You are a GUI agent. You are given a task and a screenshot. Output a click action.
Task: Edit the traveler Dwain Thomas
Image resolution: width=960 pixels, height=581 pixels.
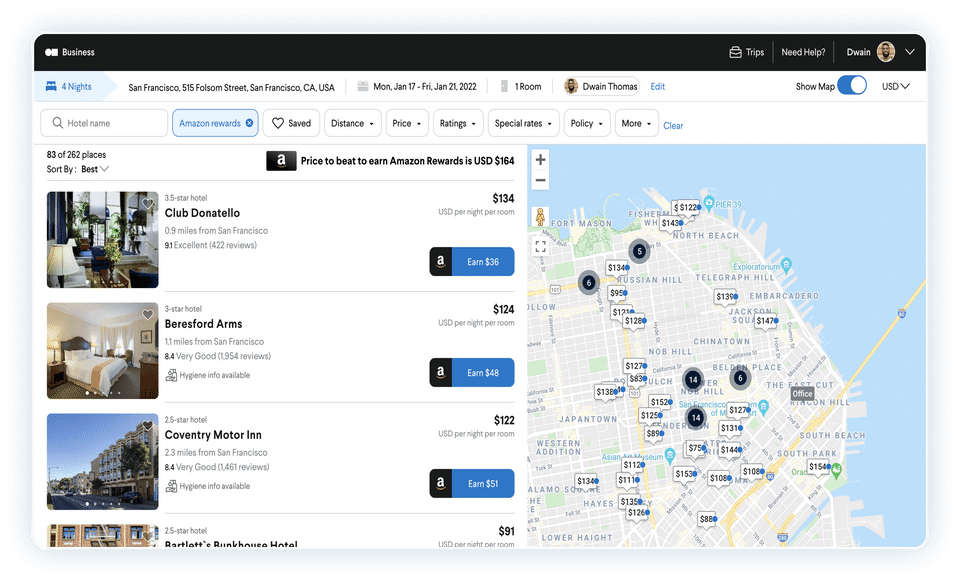[658, 87]
